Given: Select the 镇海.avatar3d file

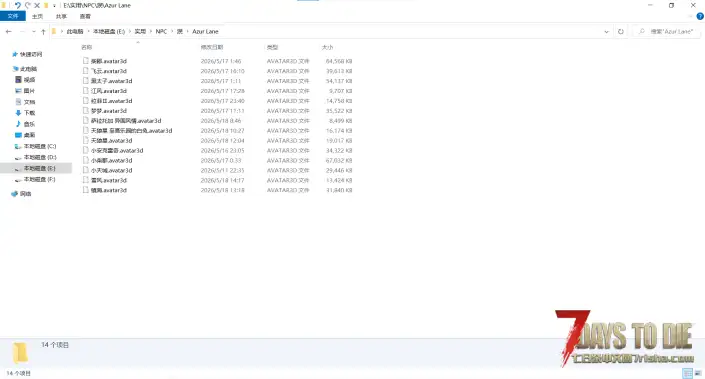Looking at the screenshot, I should click(x=109, y=190).
